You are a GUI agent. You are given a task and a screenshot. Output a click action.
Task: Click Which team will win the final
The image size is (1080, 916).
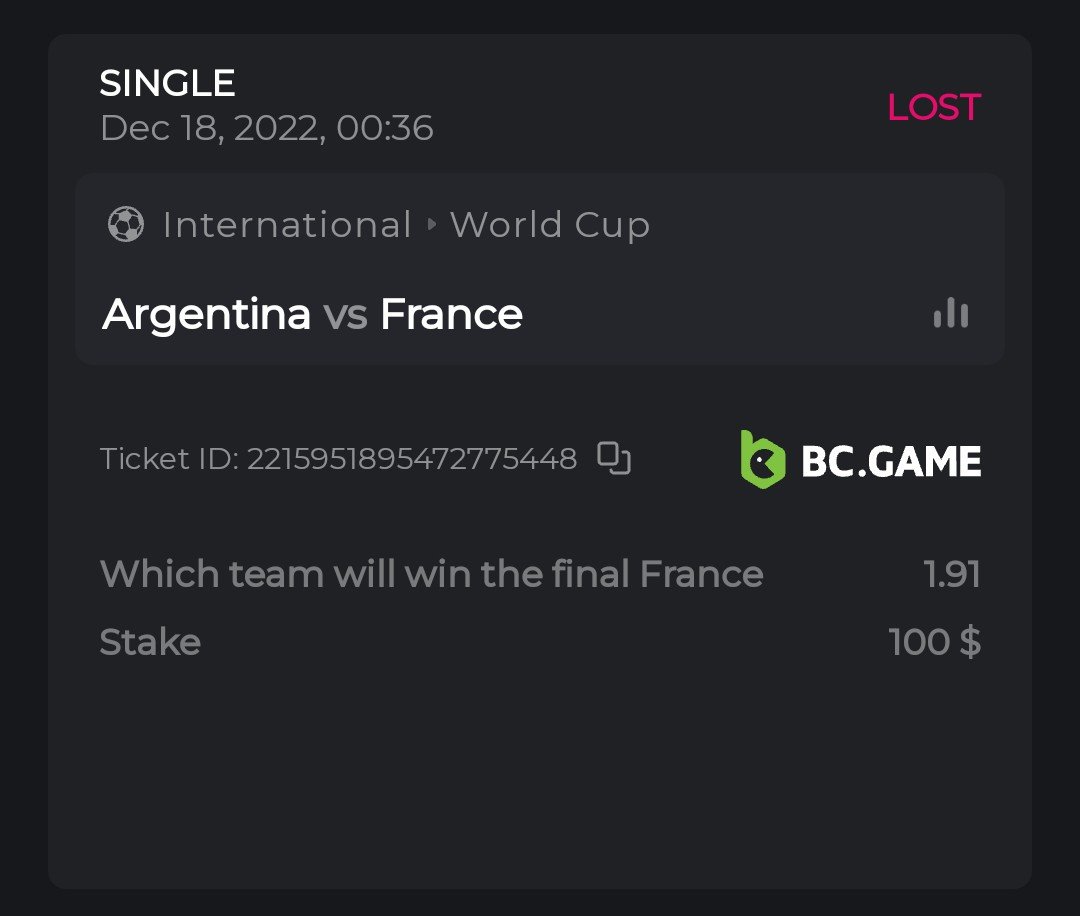366,574
